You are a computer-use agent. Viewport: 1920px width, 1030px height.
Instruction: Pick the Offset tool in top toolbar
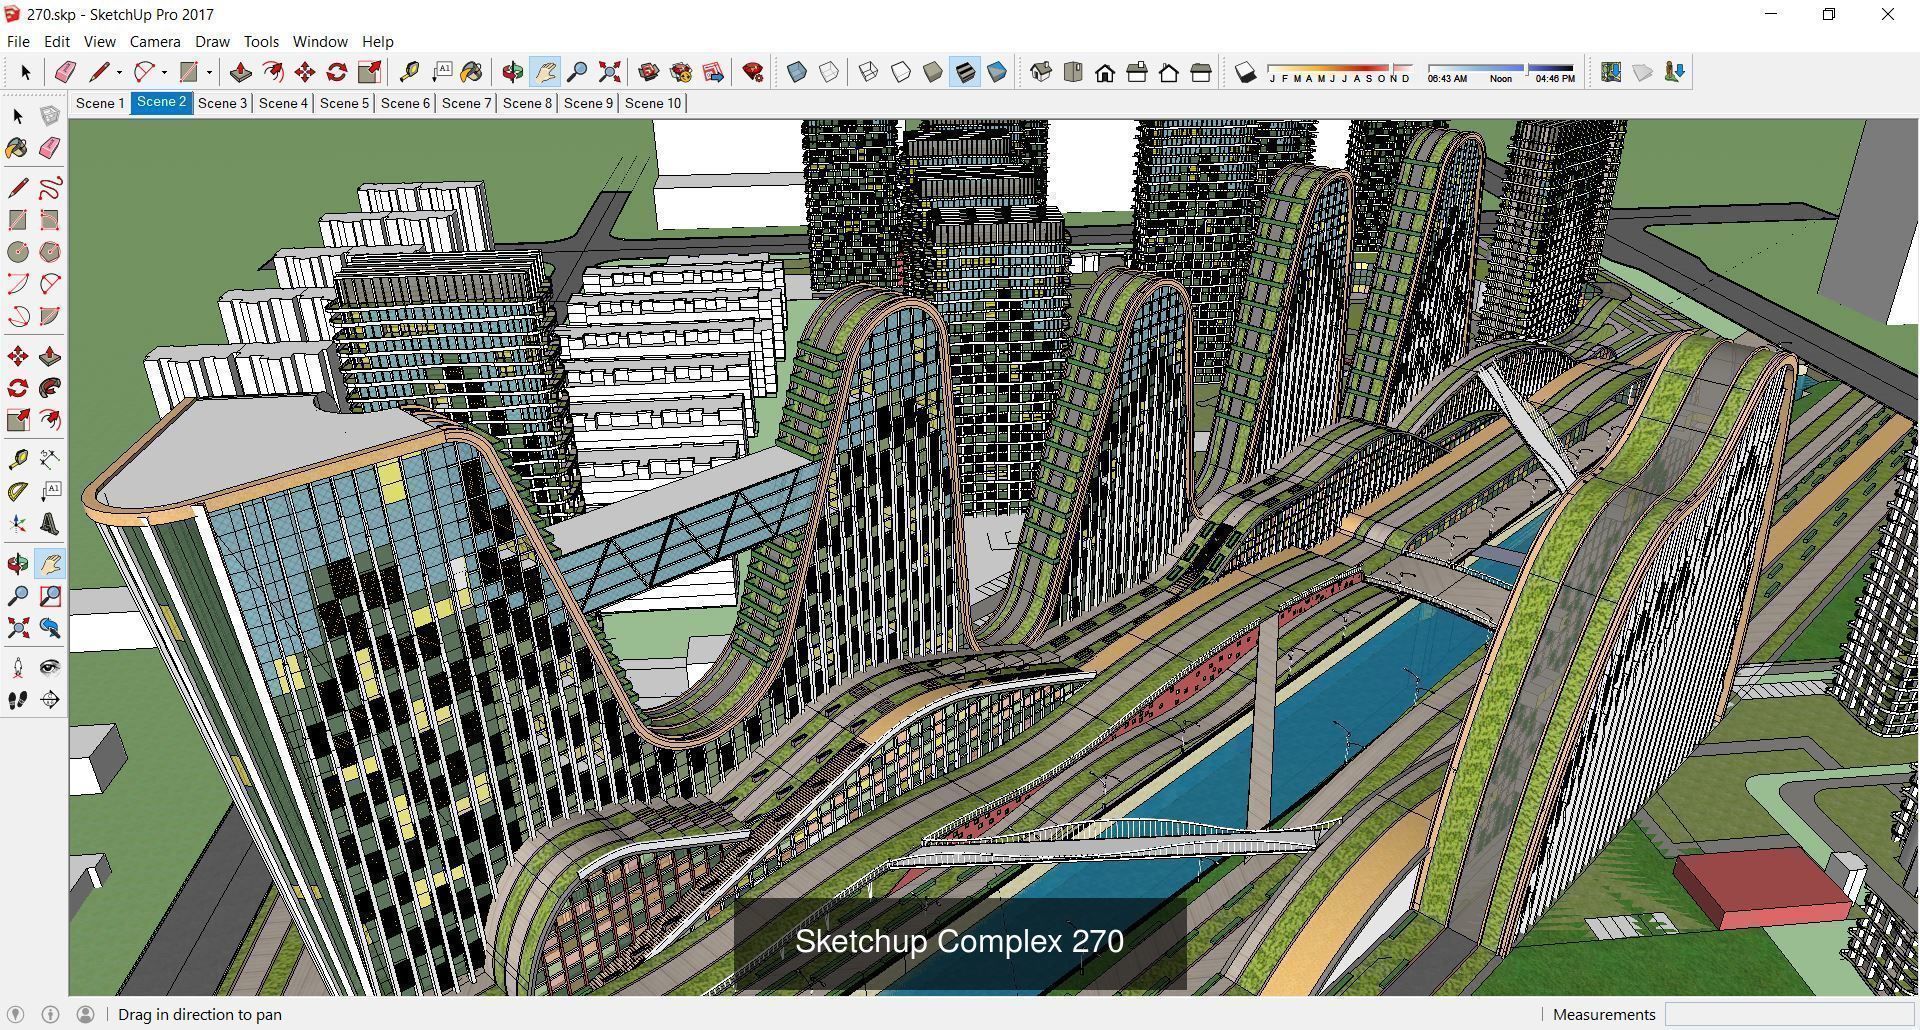[272, 72]
